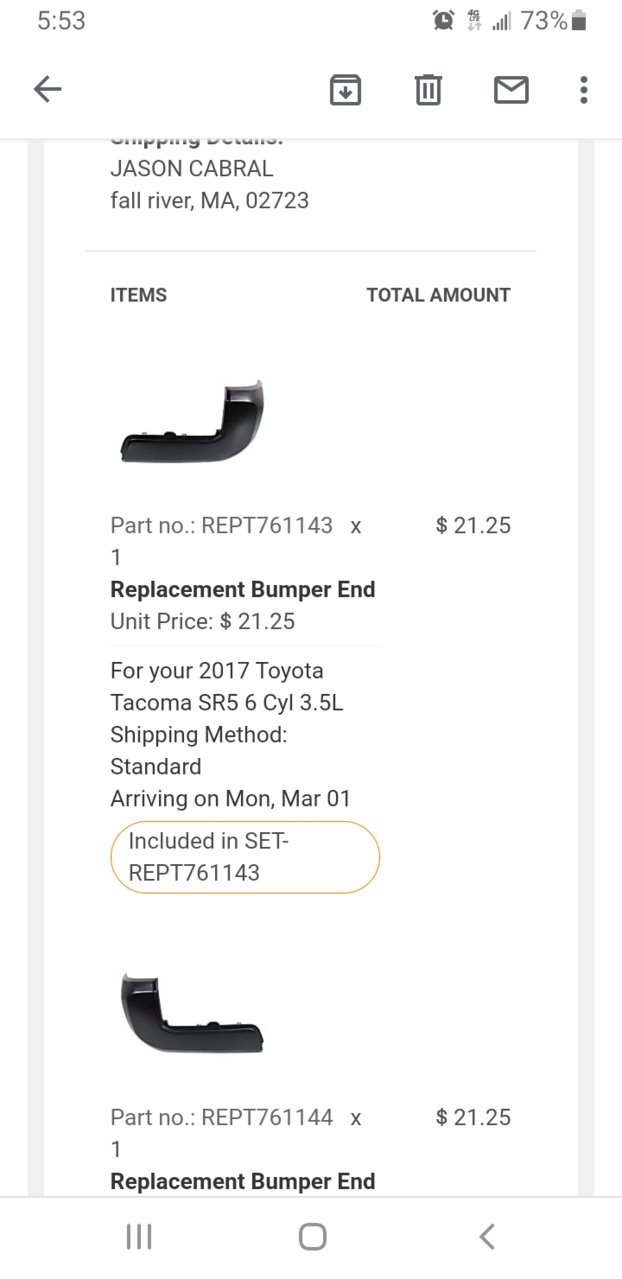Delete the email using the trash icon
This screenshot has width=622, height=1279.
[428, 90]
